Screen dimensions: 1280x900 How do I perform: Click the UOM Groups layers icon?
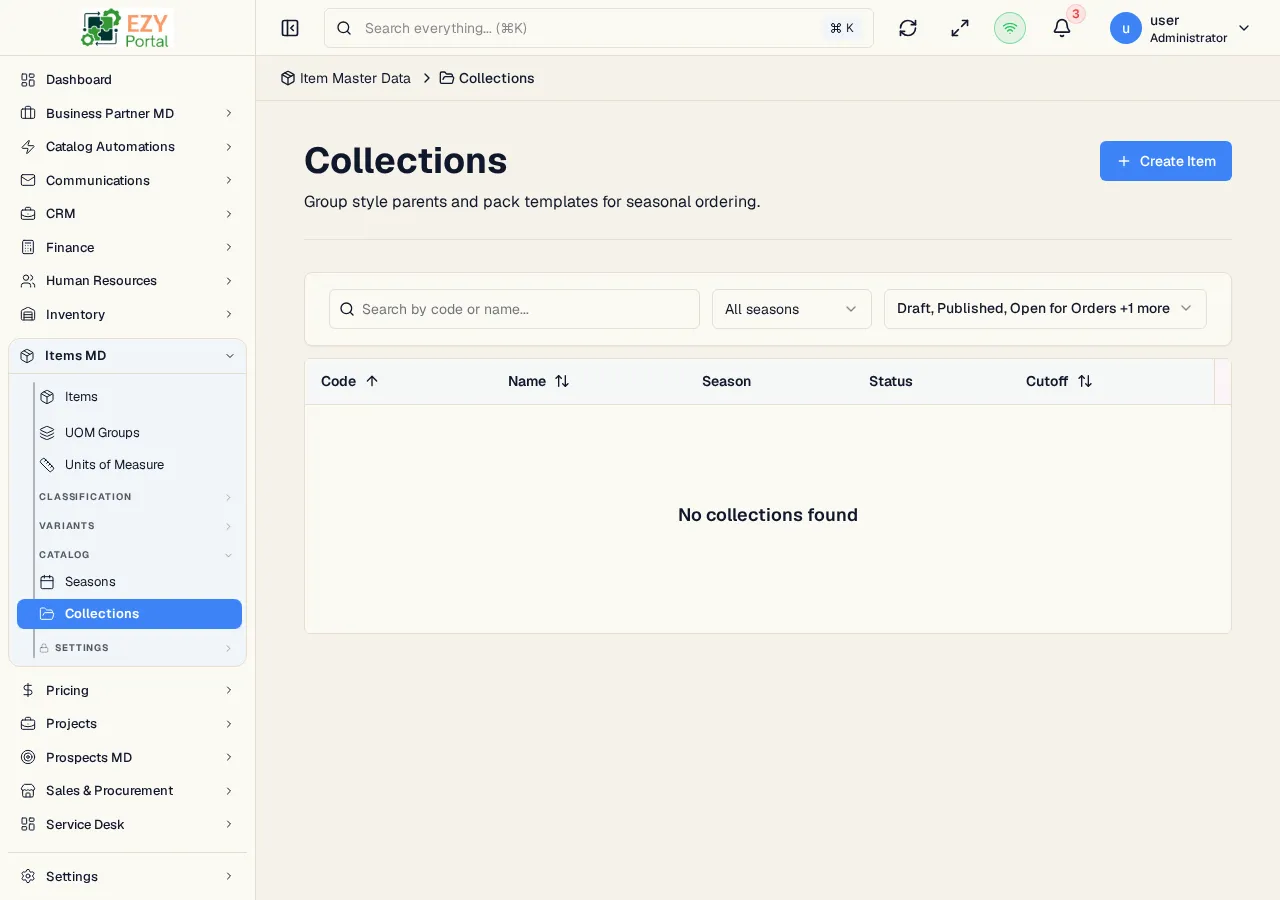(x=47, y=433)
